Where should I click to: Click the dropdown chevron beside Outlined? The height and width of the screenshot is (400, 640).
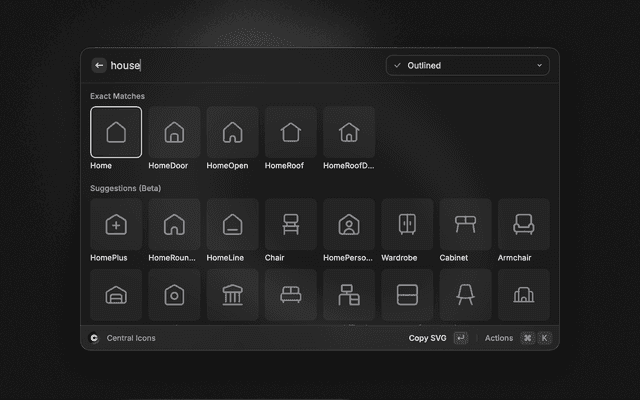click(539, 65)
